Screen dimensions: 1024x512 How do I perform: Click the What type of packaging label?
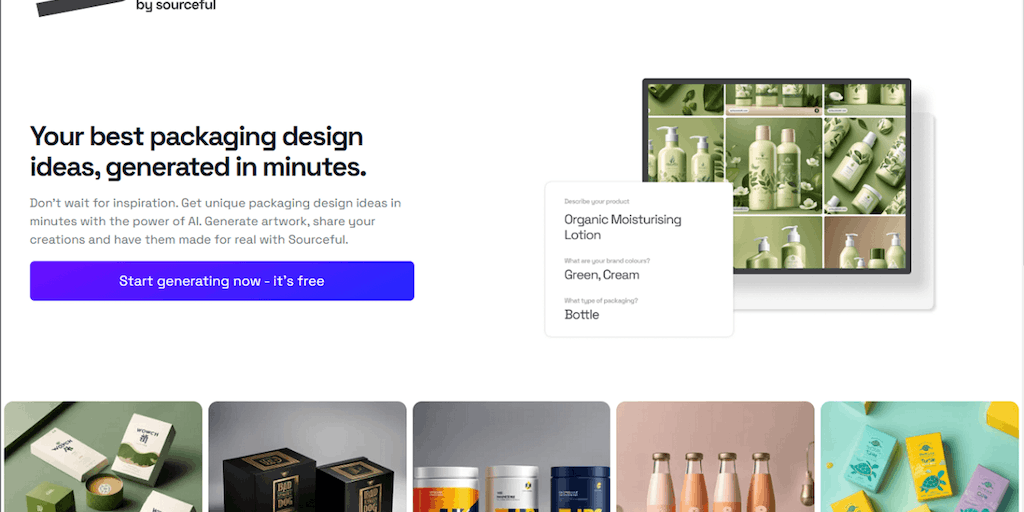[601, 300]
